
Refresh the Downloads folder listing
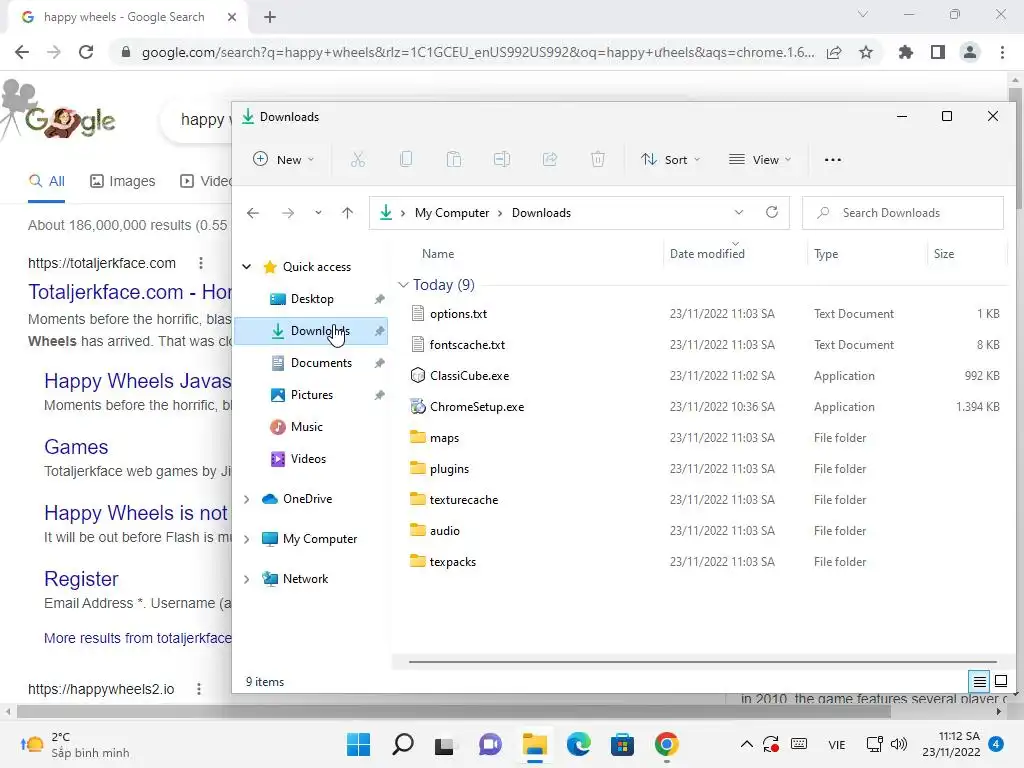tap(772, 212)
